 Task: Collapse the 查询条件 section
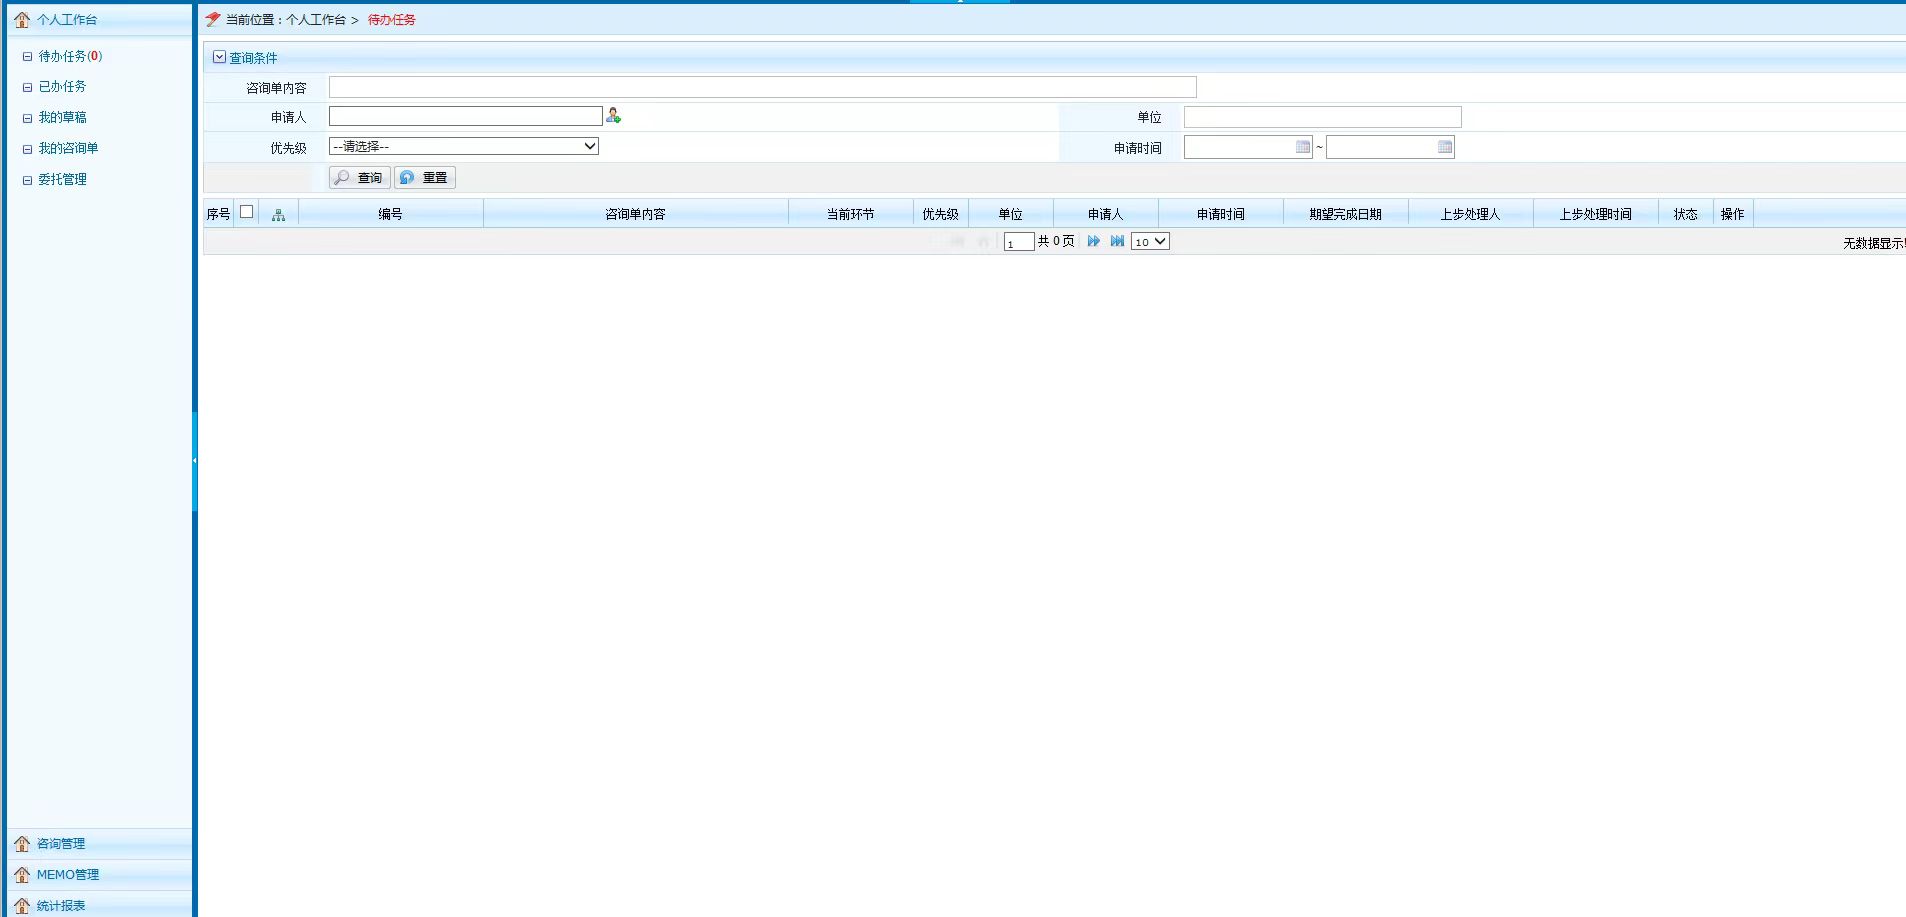click(x=219, y=58)
